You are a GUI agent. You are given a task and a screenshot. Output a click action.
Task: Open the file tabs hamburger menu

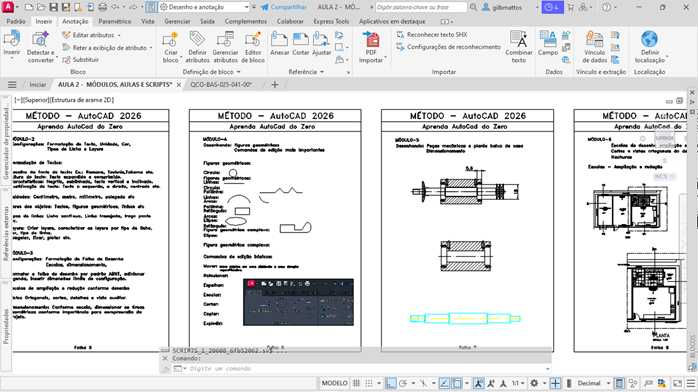click(12, 85)
